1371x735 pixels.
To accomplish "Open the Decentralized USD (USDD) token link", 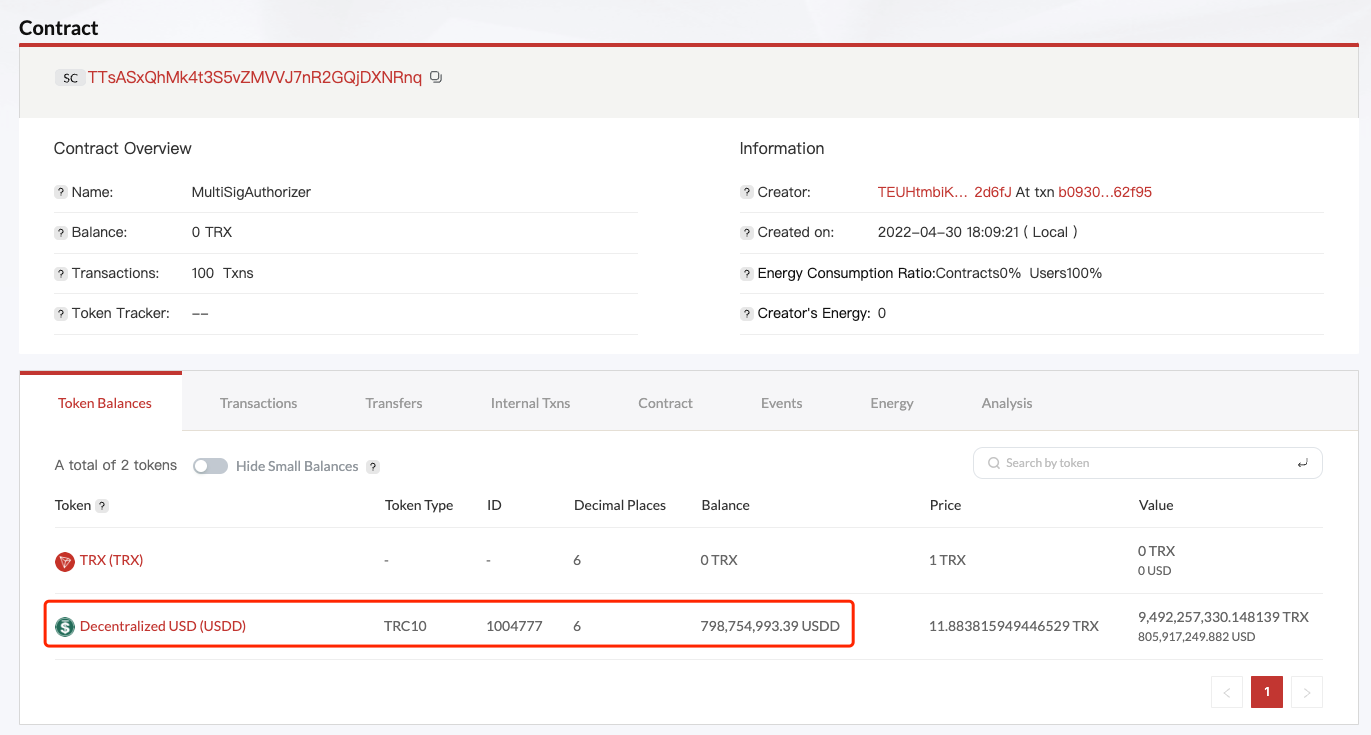I will (x=163, y=626).
